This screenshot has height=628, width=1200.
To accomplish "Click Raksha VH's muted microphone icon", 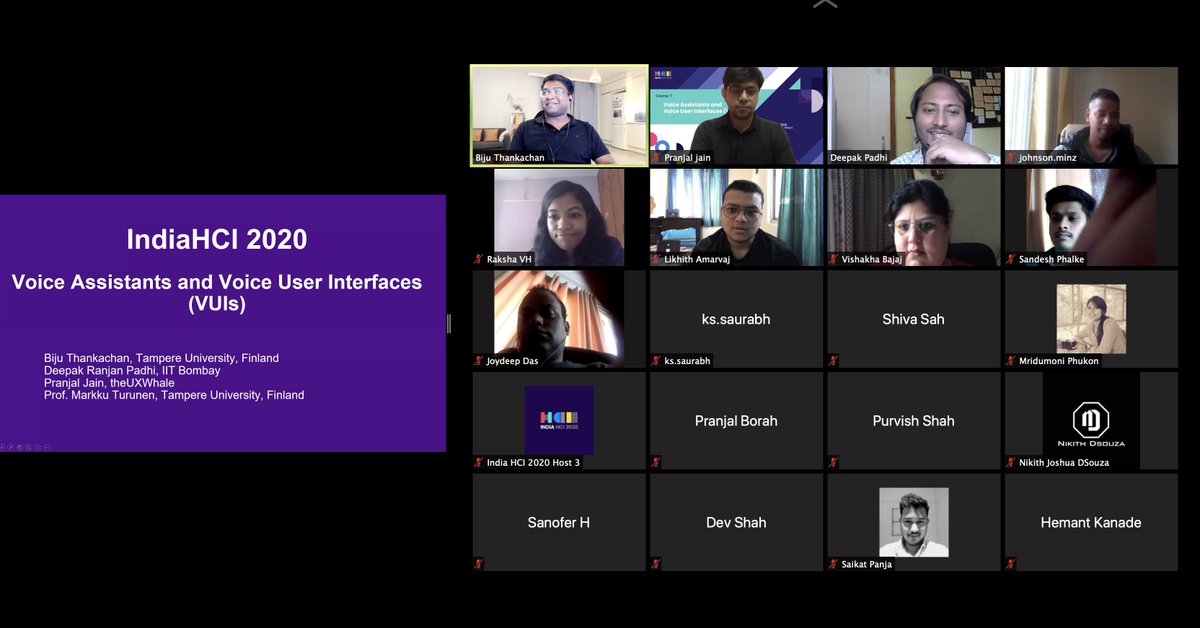I will click(479, 260).
